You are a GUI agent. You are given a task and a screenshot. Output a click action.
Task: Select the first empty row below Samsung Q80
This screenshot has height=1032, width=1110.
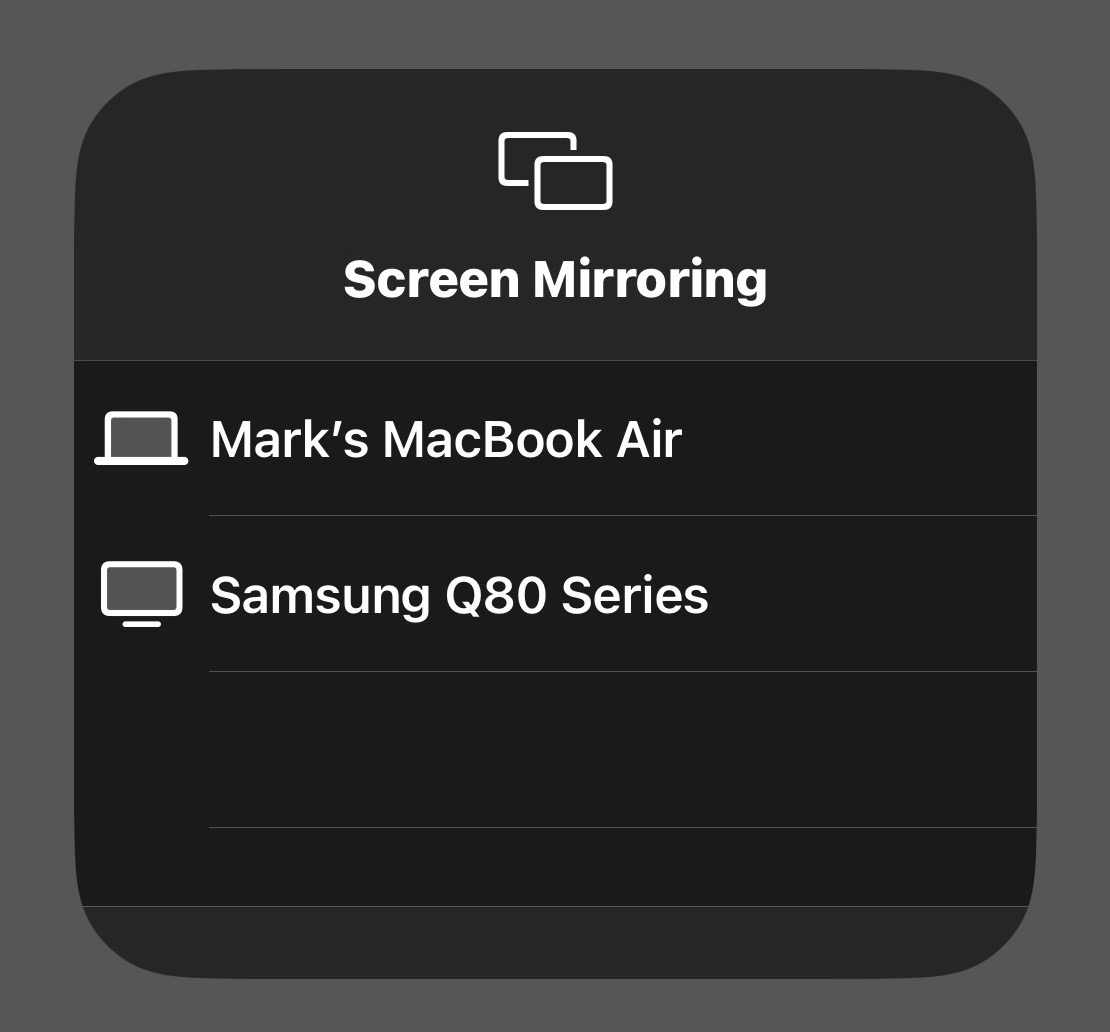click(555, 750)
